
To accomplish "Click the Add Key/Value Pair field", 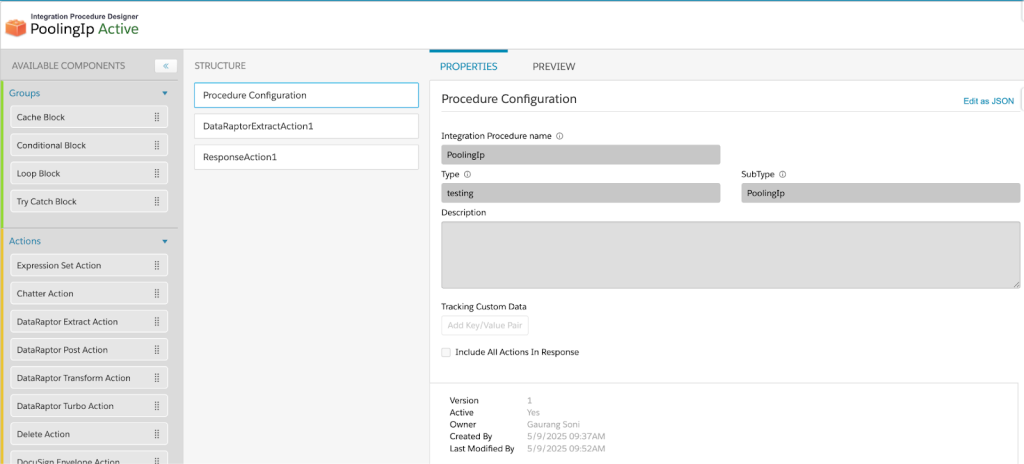I will 485,325.
